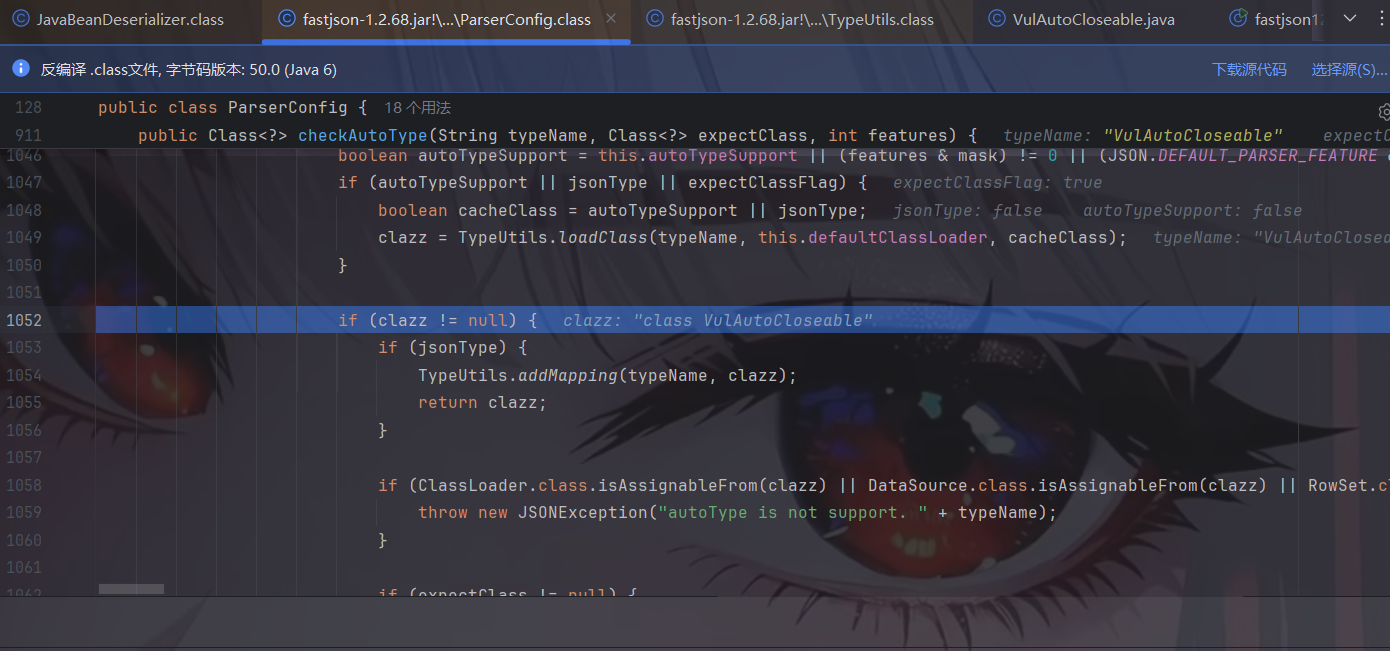Open the TypeUtils.class tab
Viewport: 1390px width, 651px height.
coord(802,19)
